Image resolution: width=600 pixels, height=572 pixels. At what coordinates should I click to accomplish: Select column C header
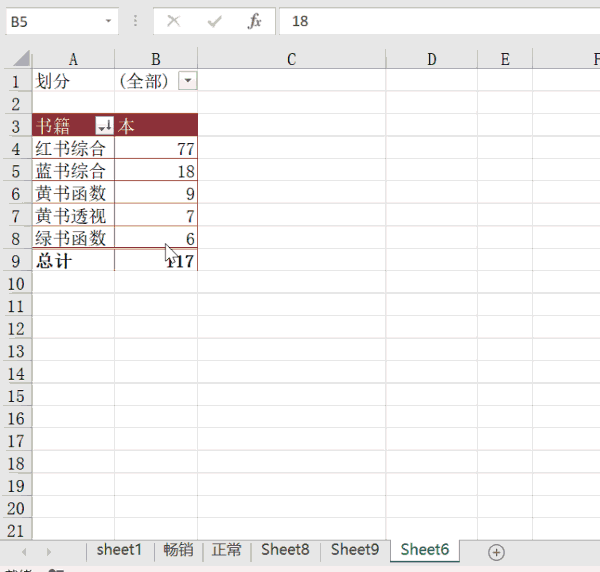292,59
